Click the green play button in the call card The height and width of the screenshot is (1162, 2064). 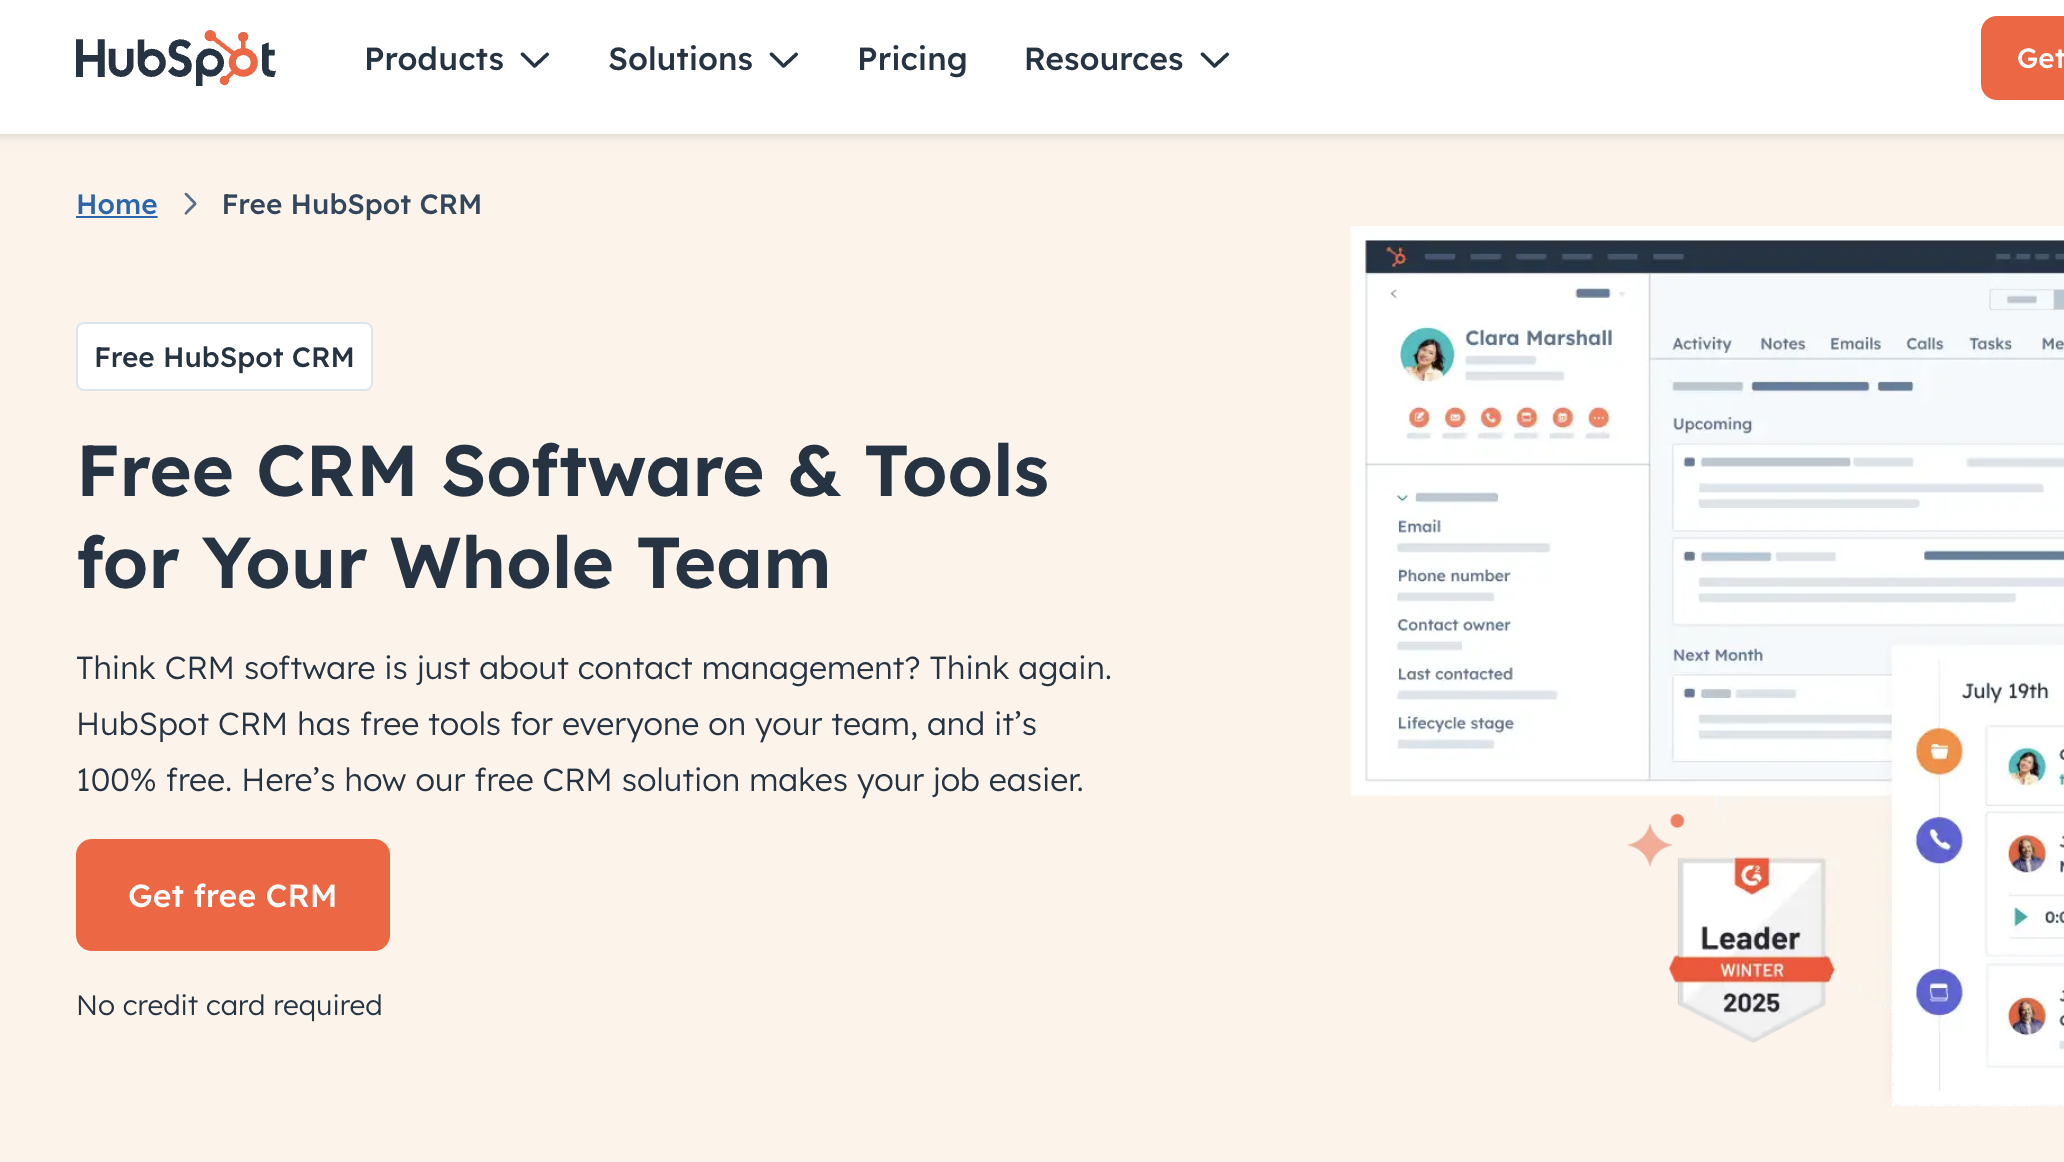click(2020, 916)
